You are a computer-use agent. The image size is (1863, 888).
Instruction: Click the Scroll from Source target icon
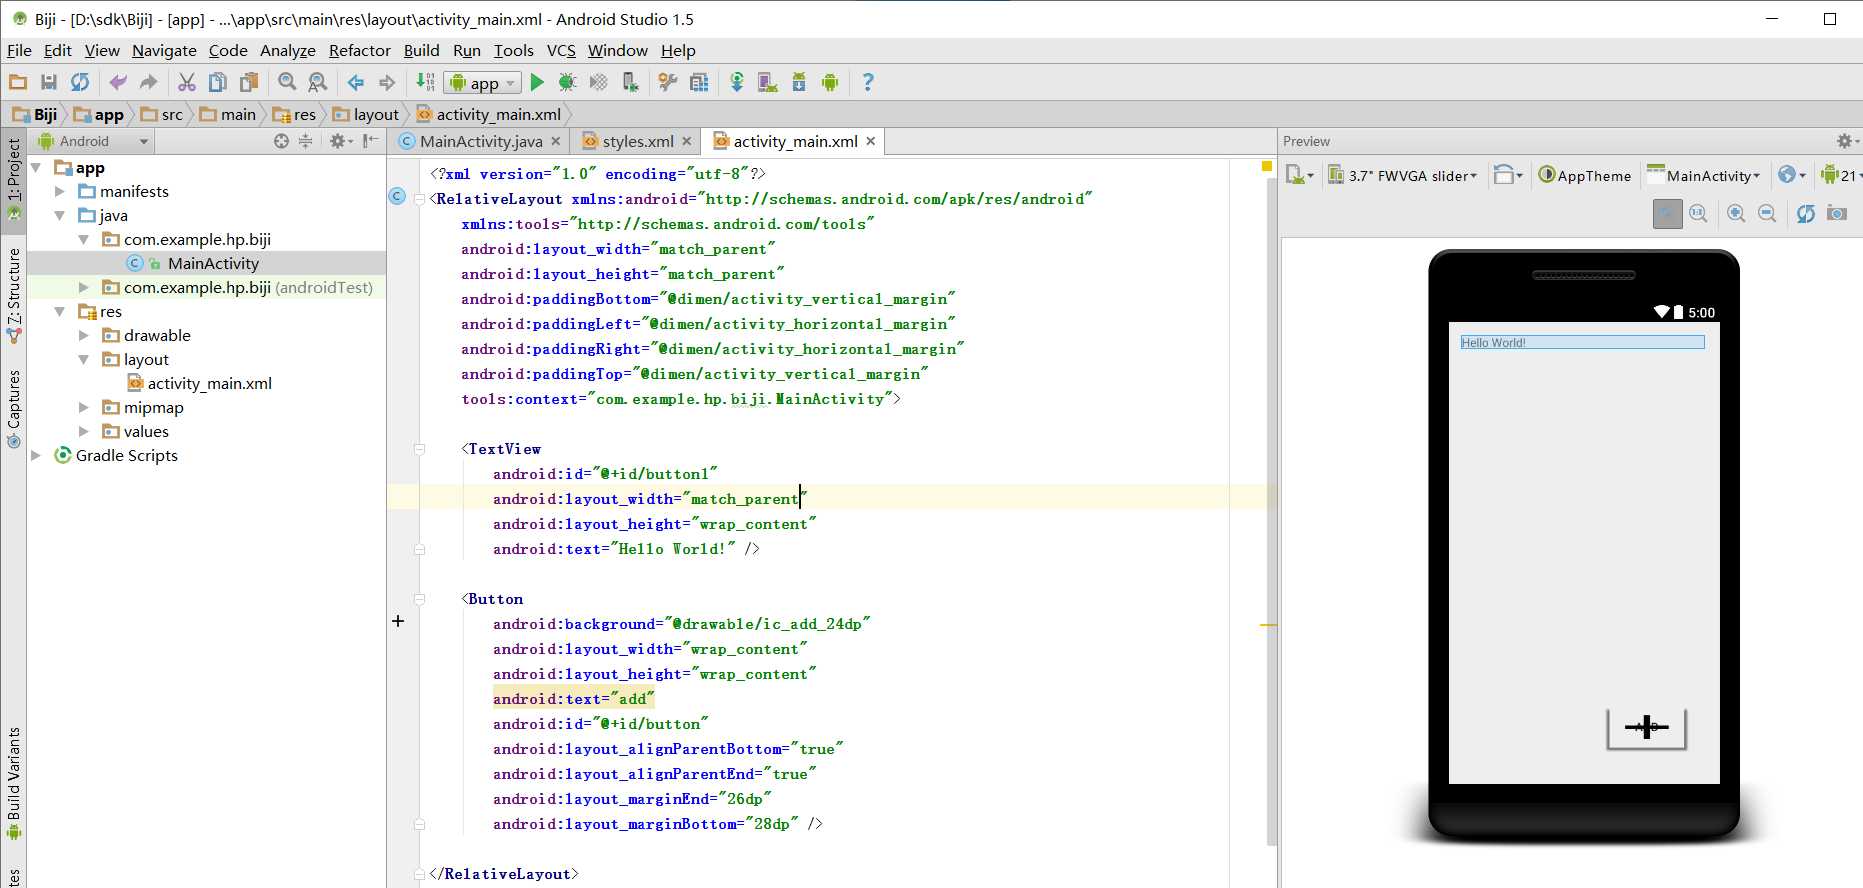pyautogui.click(x=281, y=141)
